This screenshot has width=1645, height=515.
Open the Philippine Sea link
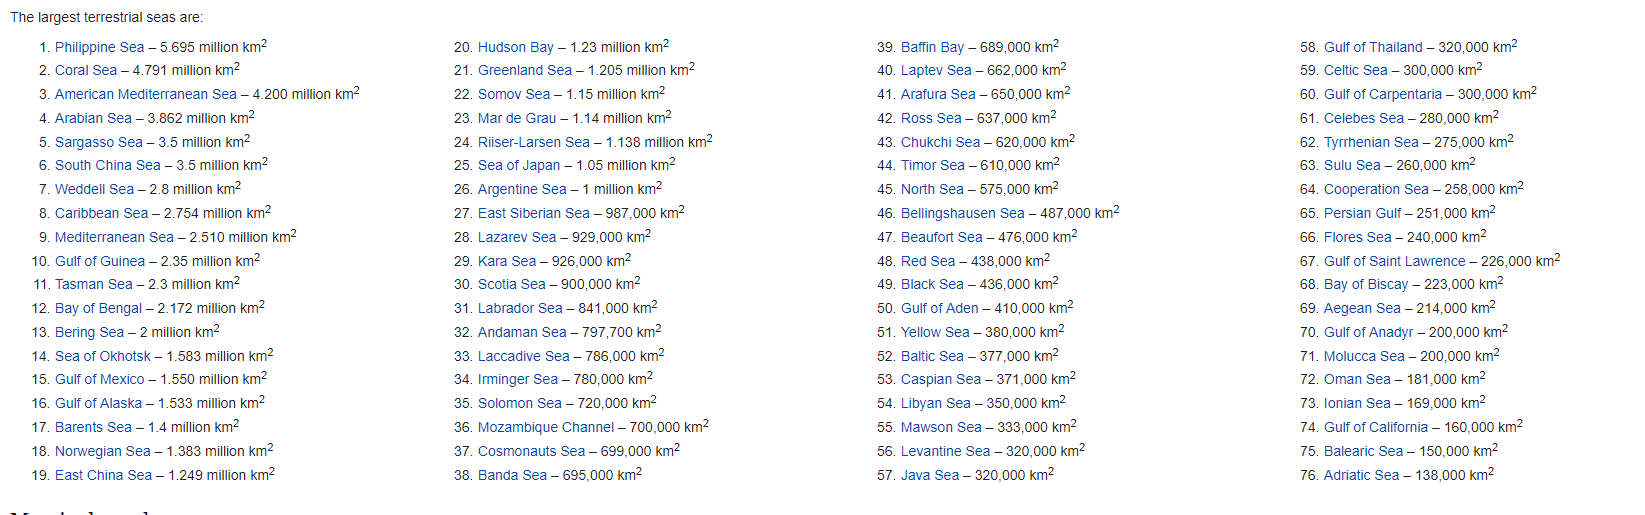(x=99, y=47)
